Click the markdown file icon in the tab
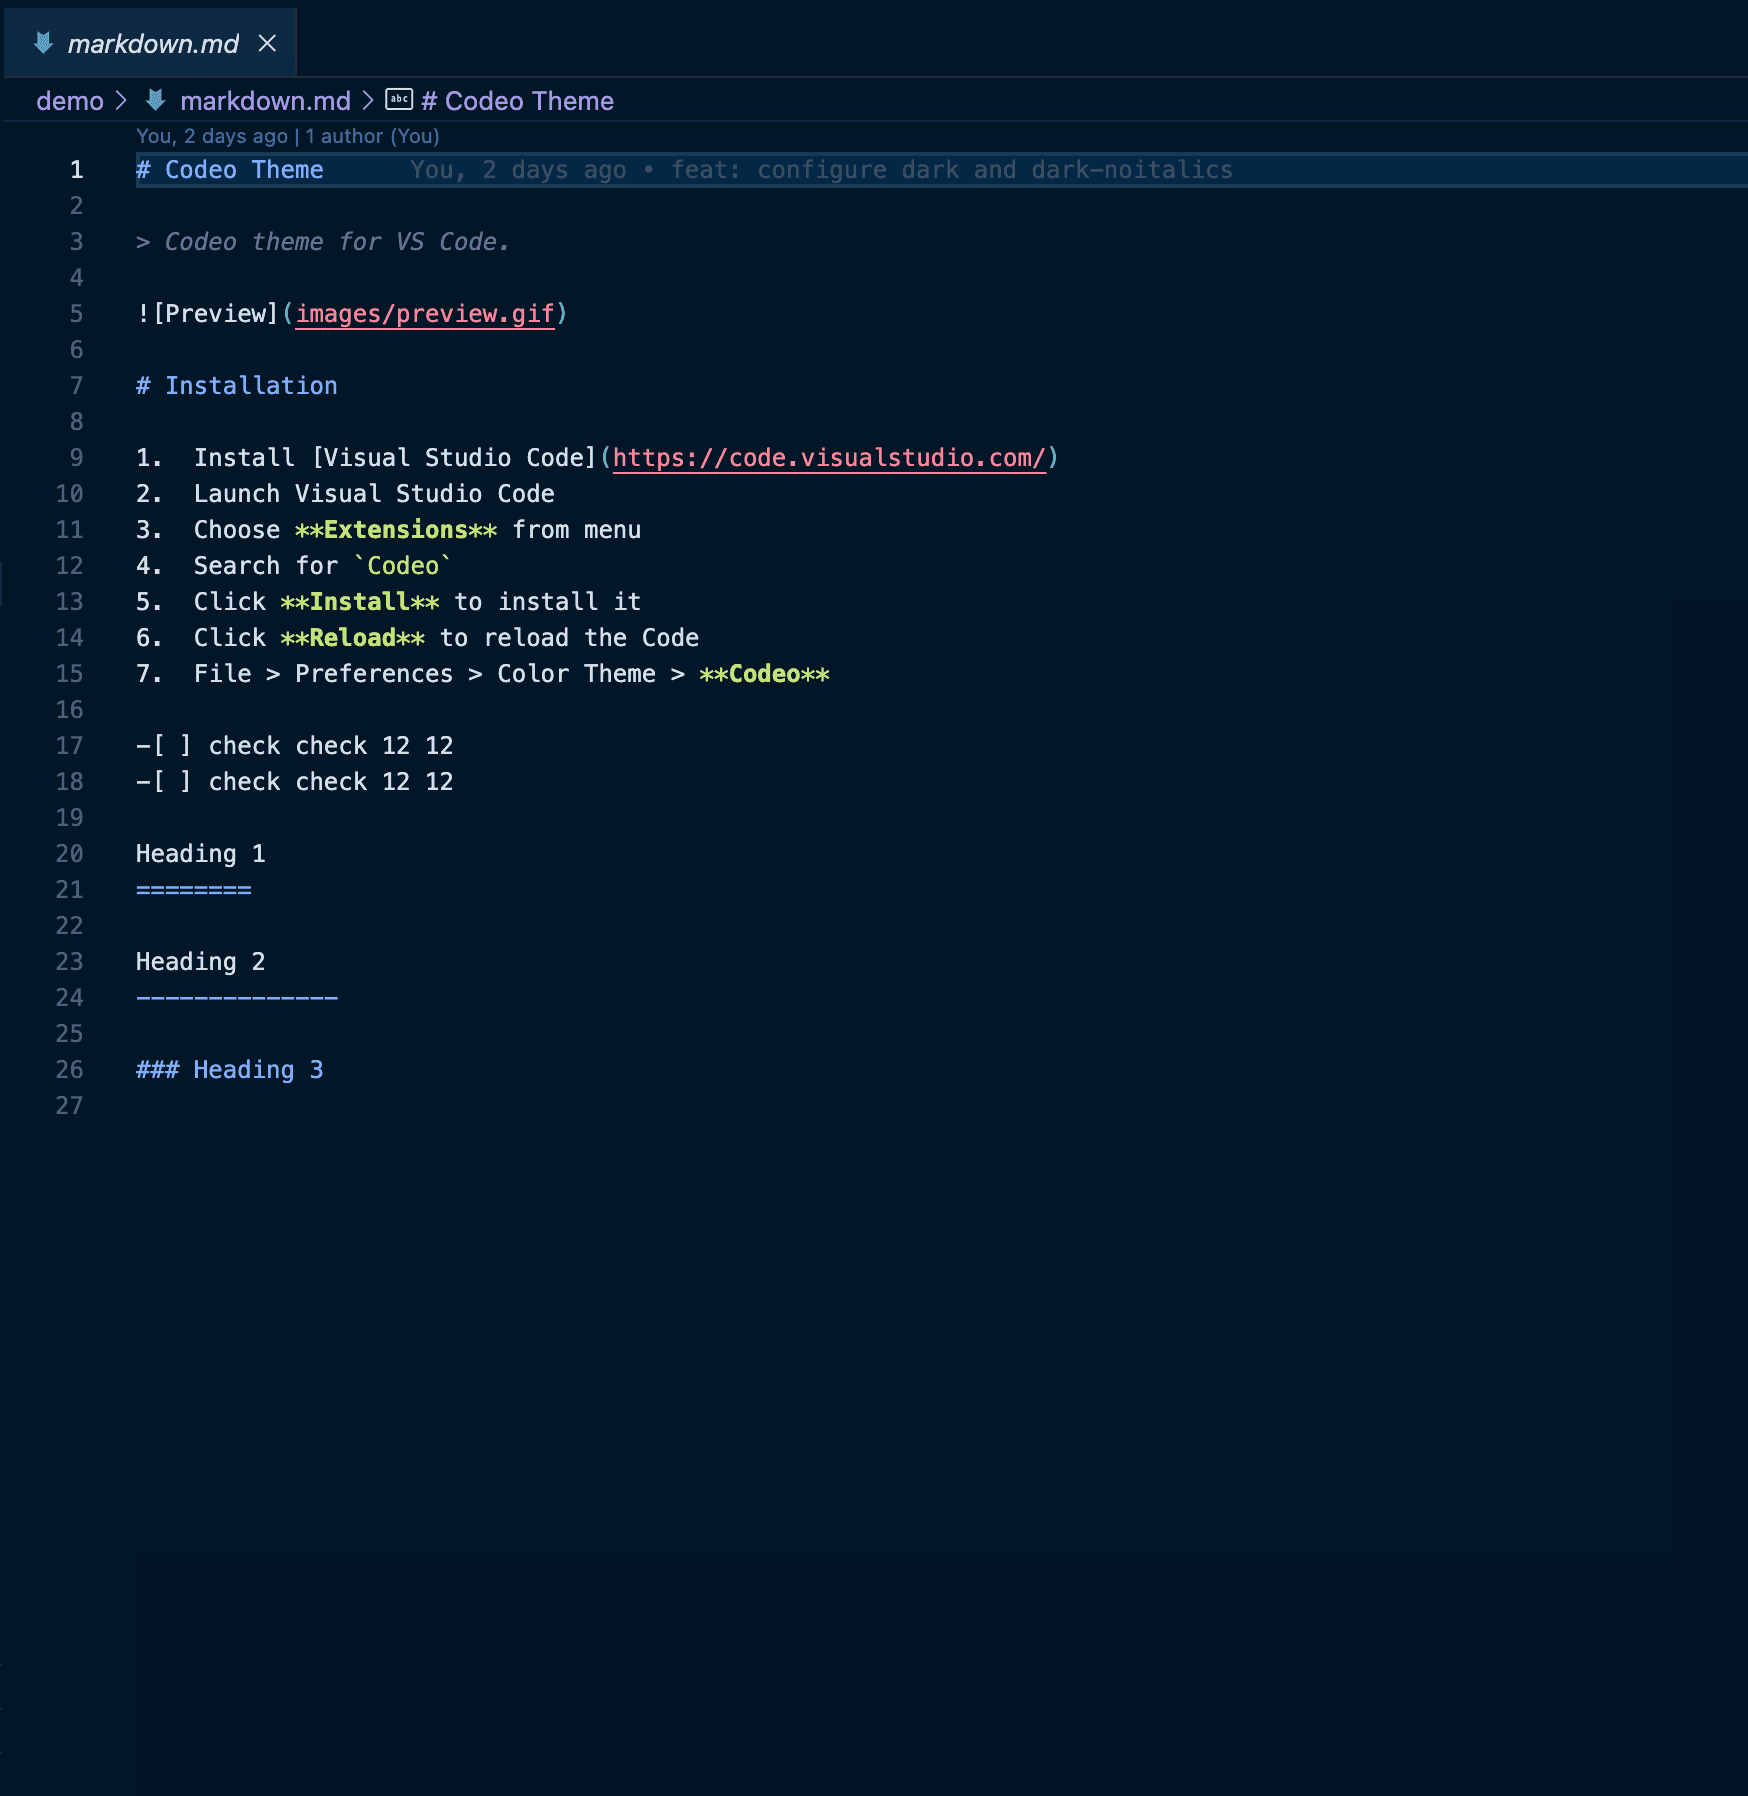The image size is (1748, 1796). [43, 43]
